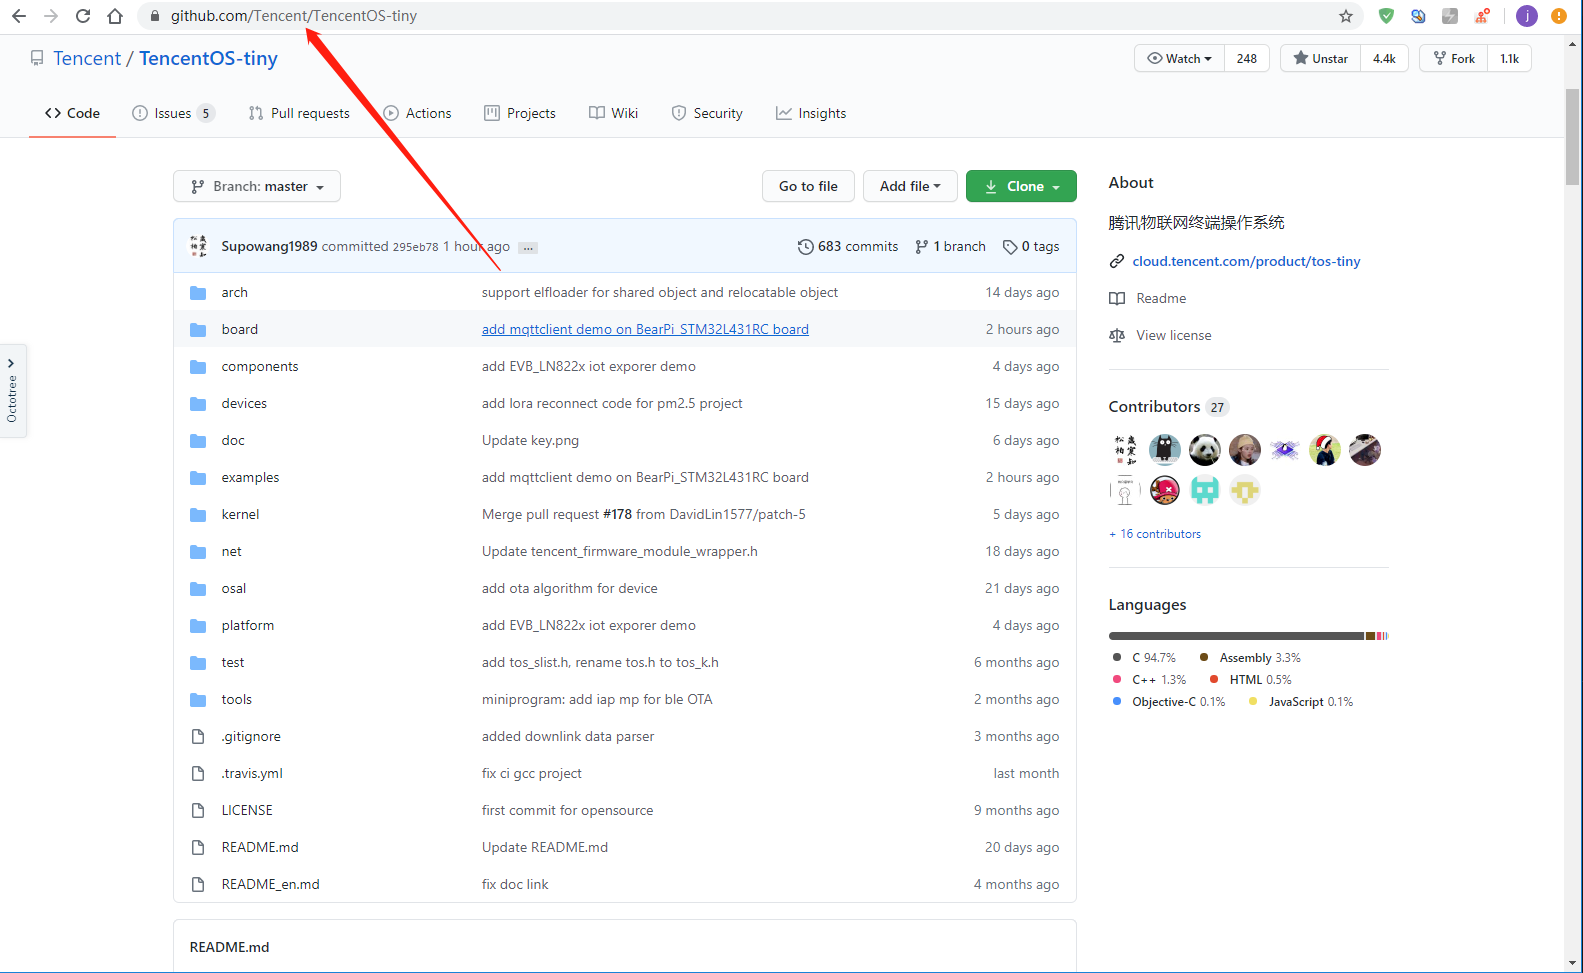1583x973 pixels.
Task: Open the green Clone dropdown
Action: pyautogui.click(x=1021, y=186)
